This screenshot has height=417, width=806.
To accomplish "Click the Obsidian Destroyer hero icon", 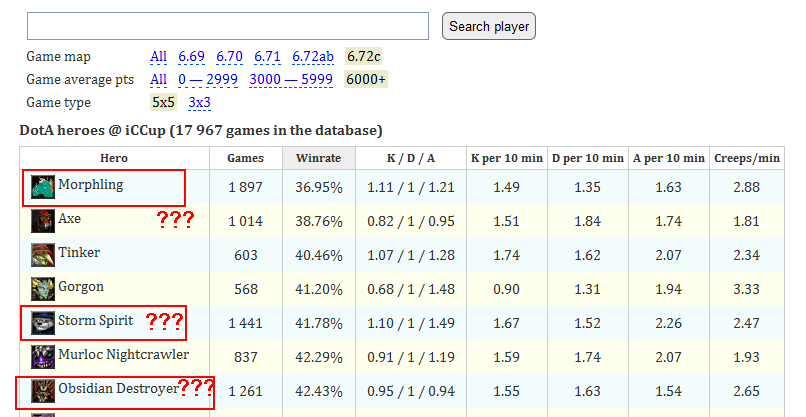I will click(x=43, y=391).
